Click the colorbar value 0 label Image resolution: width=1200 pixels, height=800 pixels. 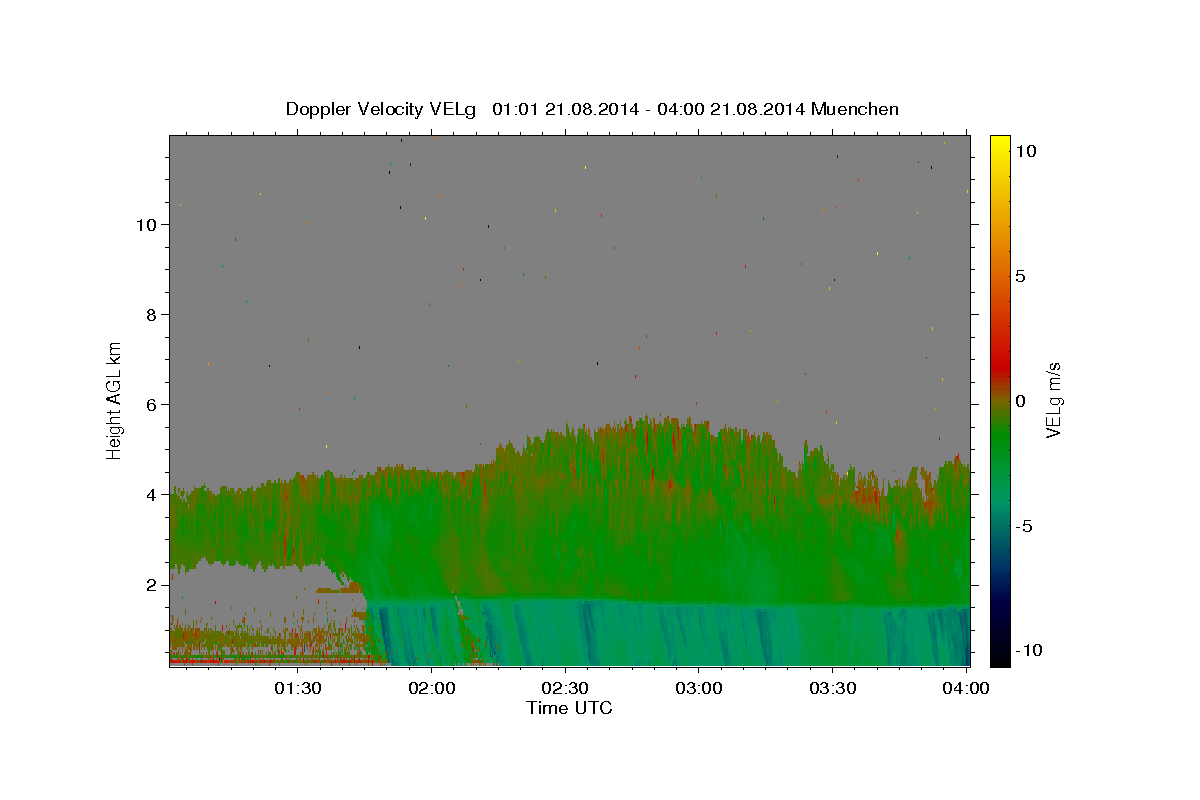(x=1020, y=401)
